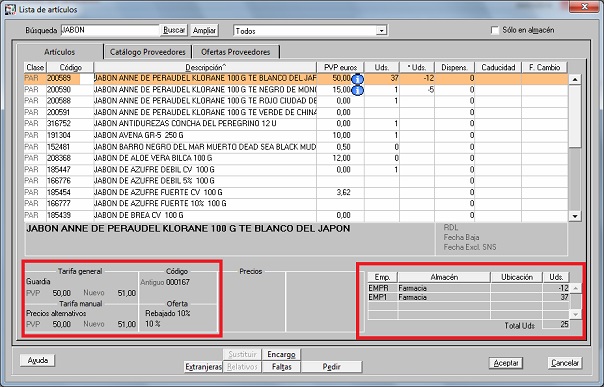Click the Caducidad column header
Image resolution: width=604 pixels, height=387 pixels.
[x=498, y=67]
